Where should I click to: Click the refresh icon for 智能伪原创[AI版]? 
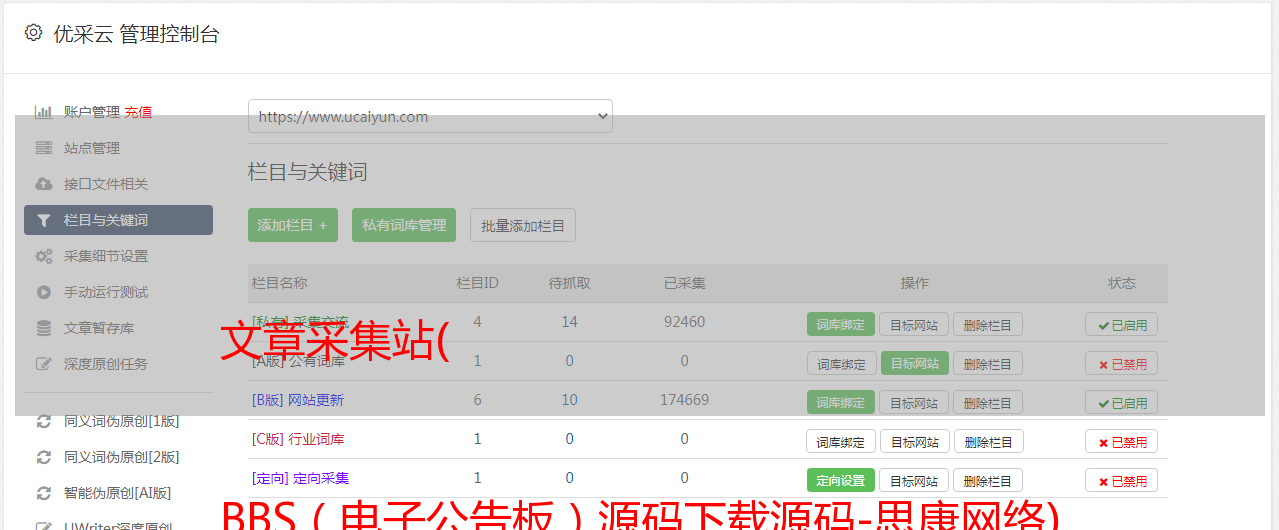coord(43,493)
